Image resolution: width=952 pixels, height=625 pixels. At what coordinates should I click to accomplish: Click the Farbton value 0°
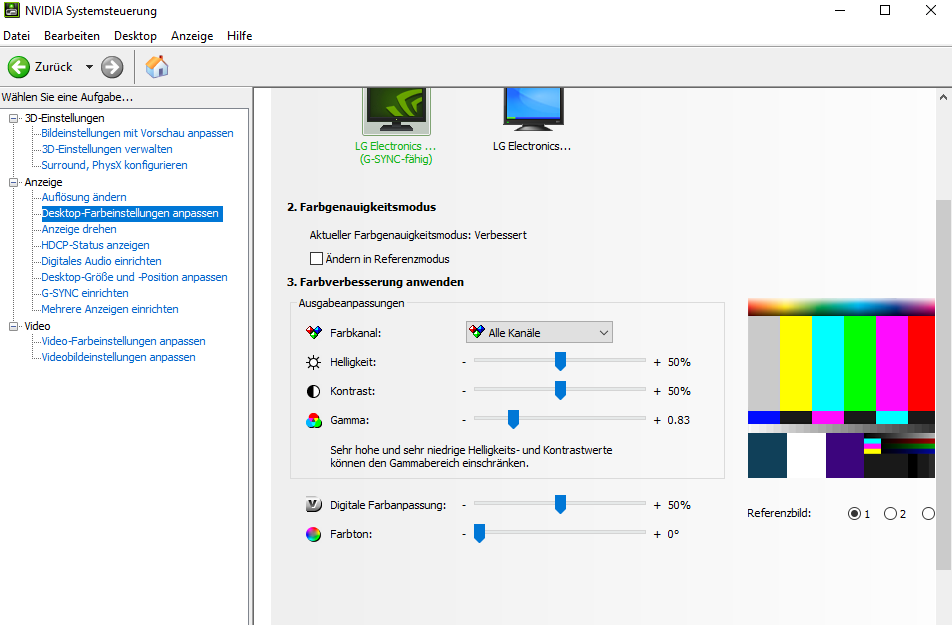point(673,534)
